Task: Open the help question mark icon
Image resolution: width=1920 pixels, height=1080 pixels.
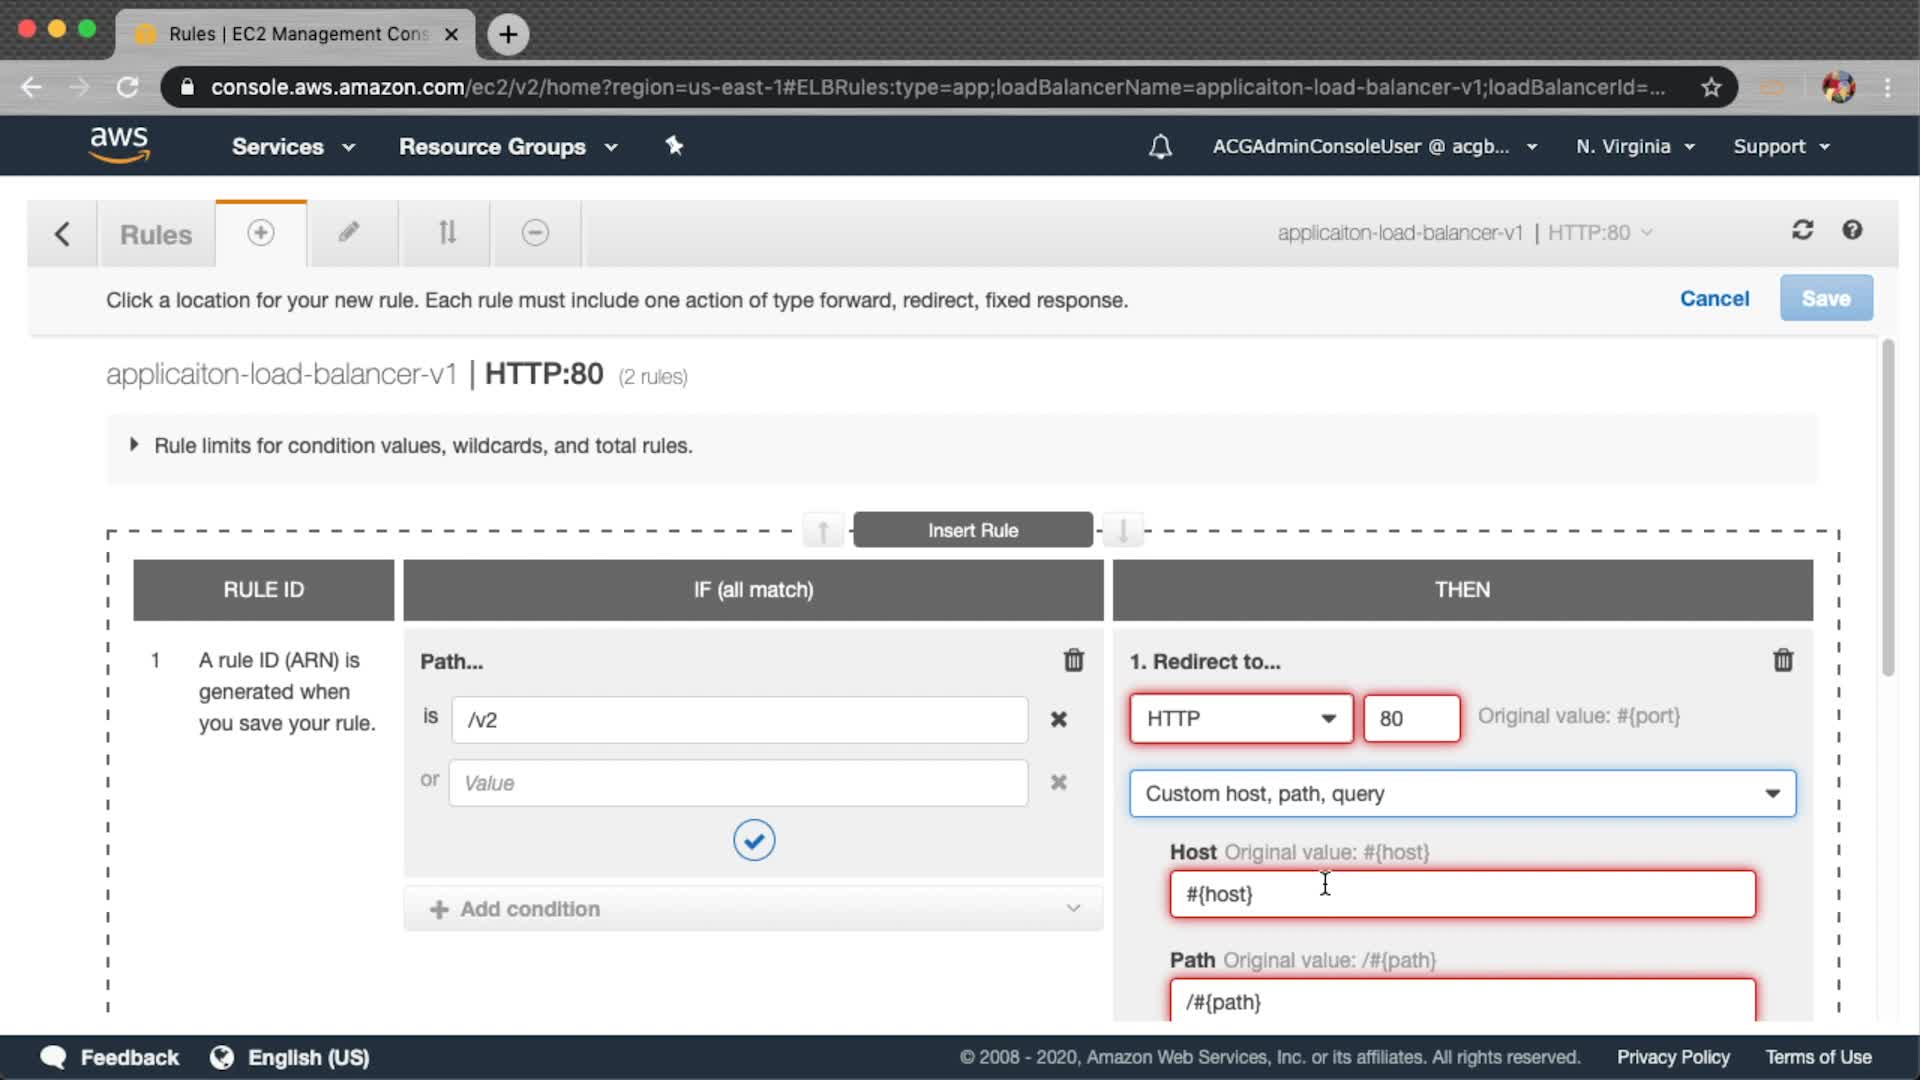Action: pos(1852,231)
